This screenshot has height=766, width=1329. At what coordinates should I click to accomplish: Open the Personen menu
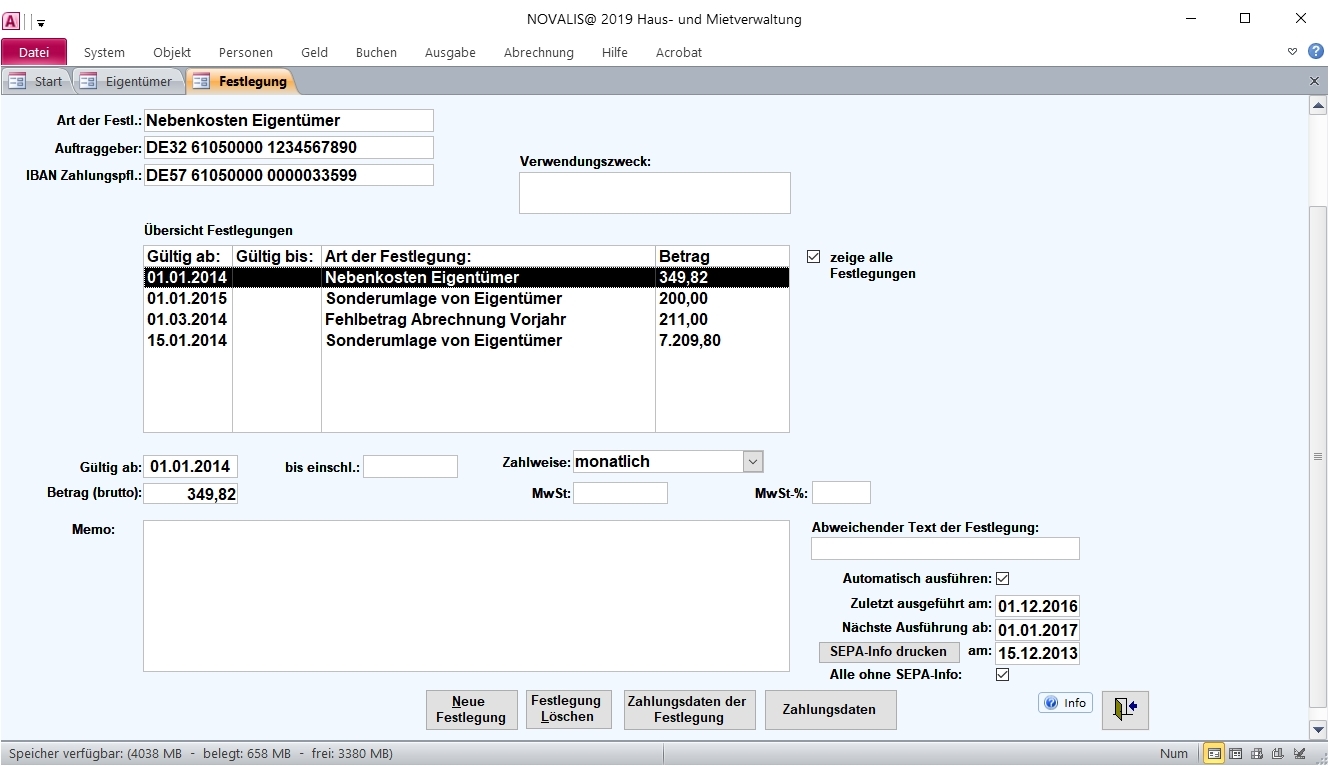[245, 52]
